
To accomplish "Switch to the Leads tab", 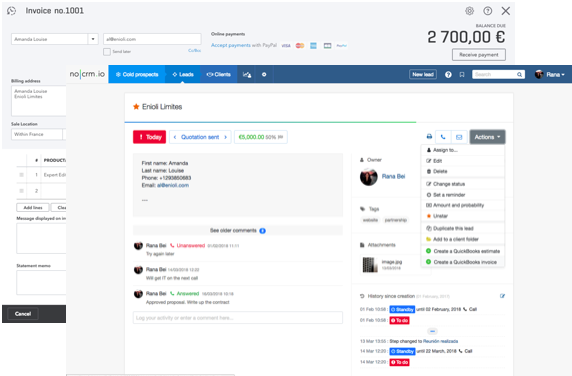I will coord(183,74).
